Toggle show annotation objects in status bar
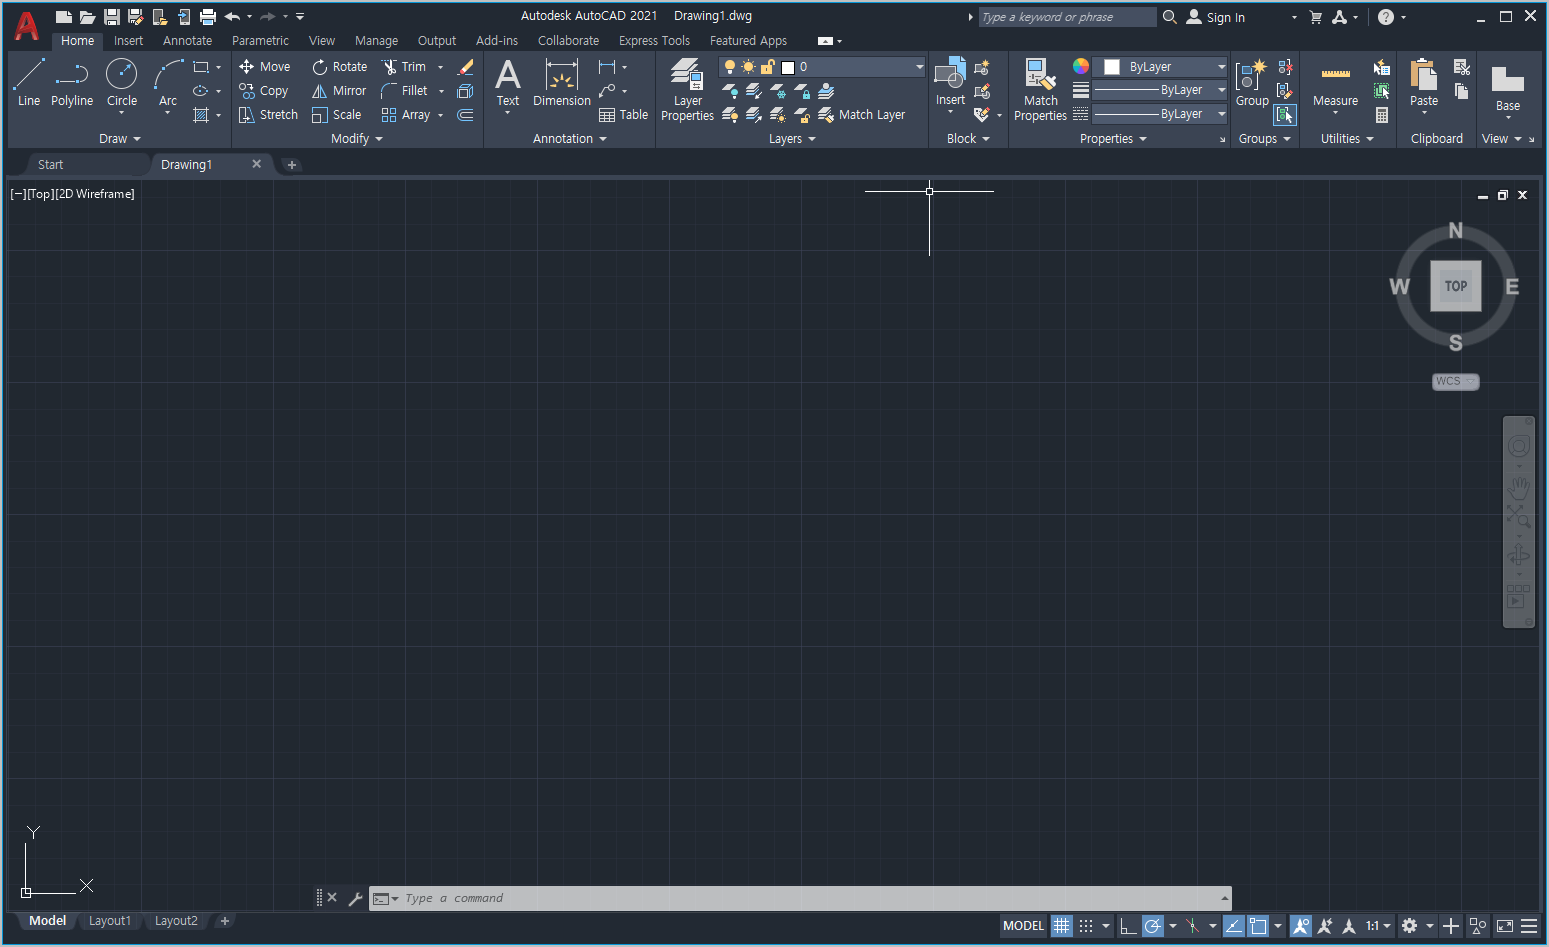The height and width of the screenshot is (947, 1549). (x=1300, y=926)
